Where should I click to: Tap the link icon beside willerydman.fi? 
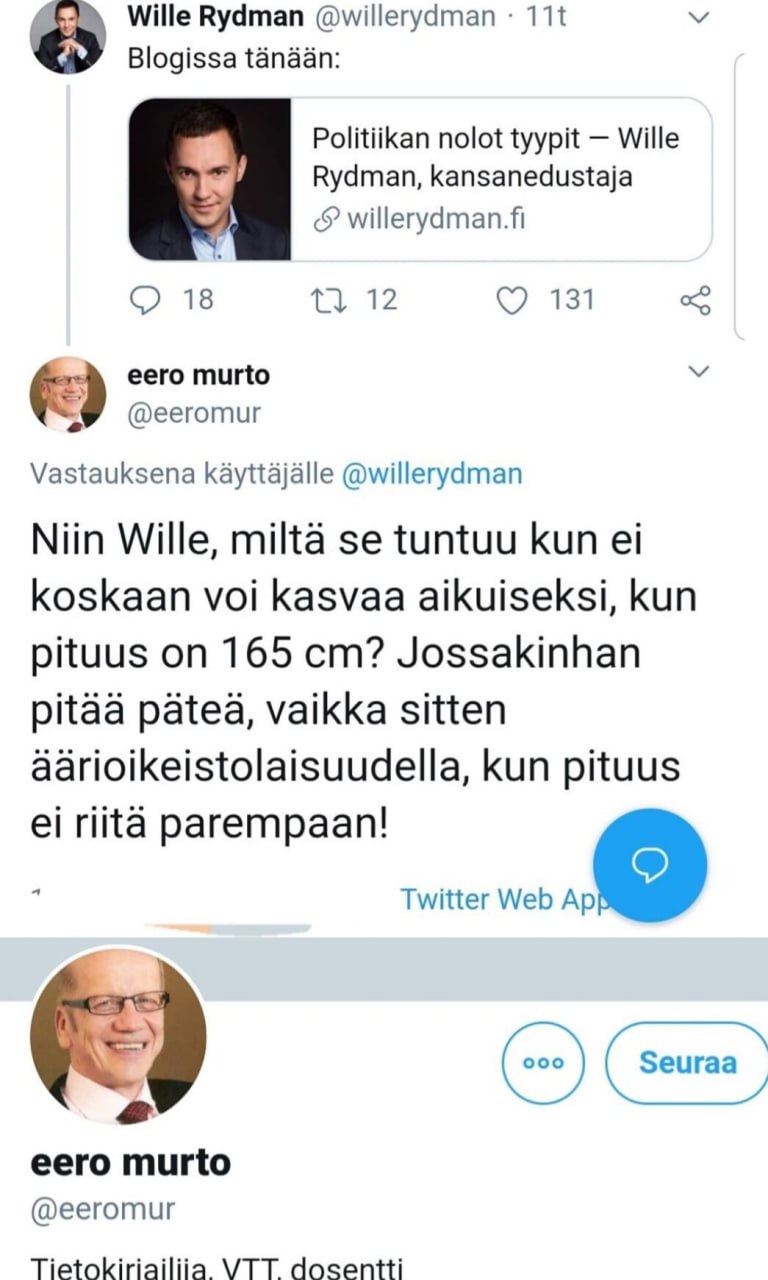tap(326, 220)
